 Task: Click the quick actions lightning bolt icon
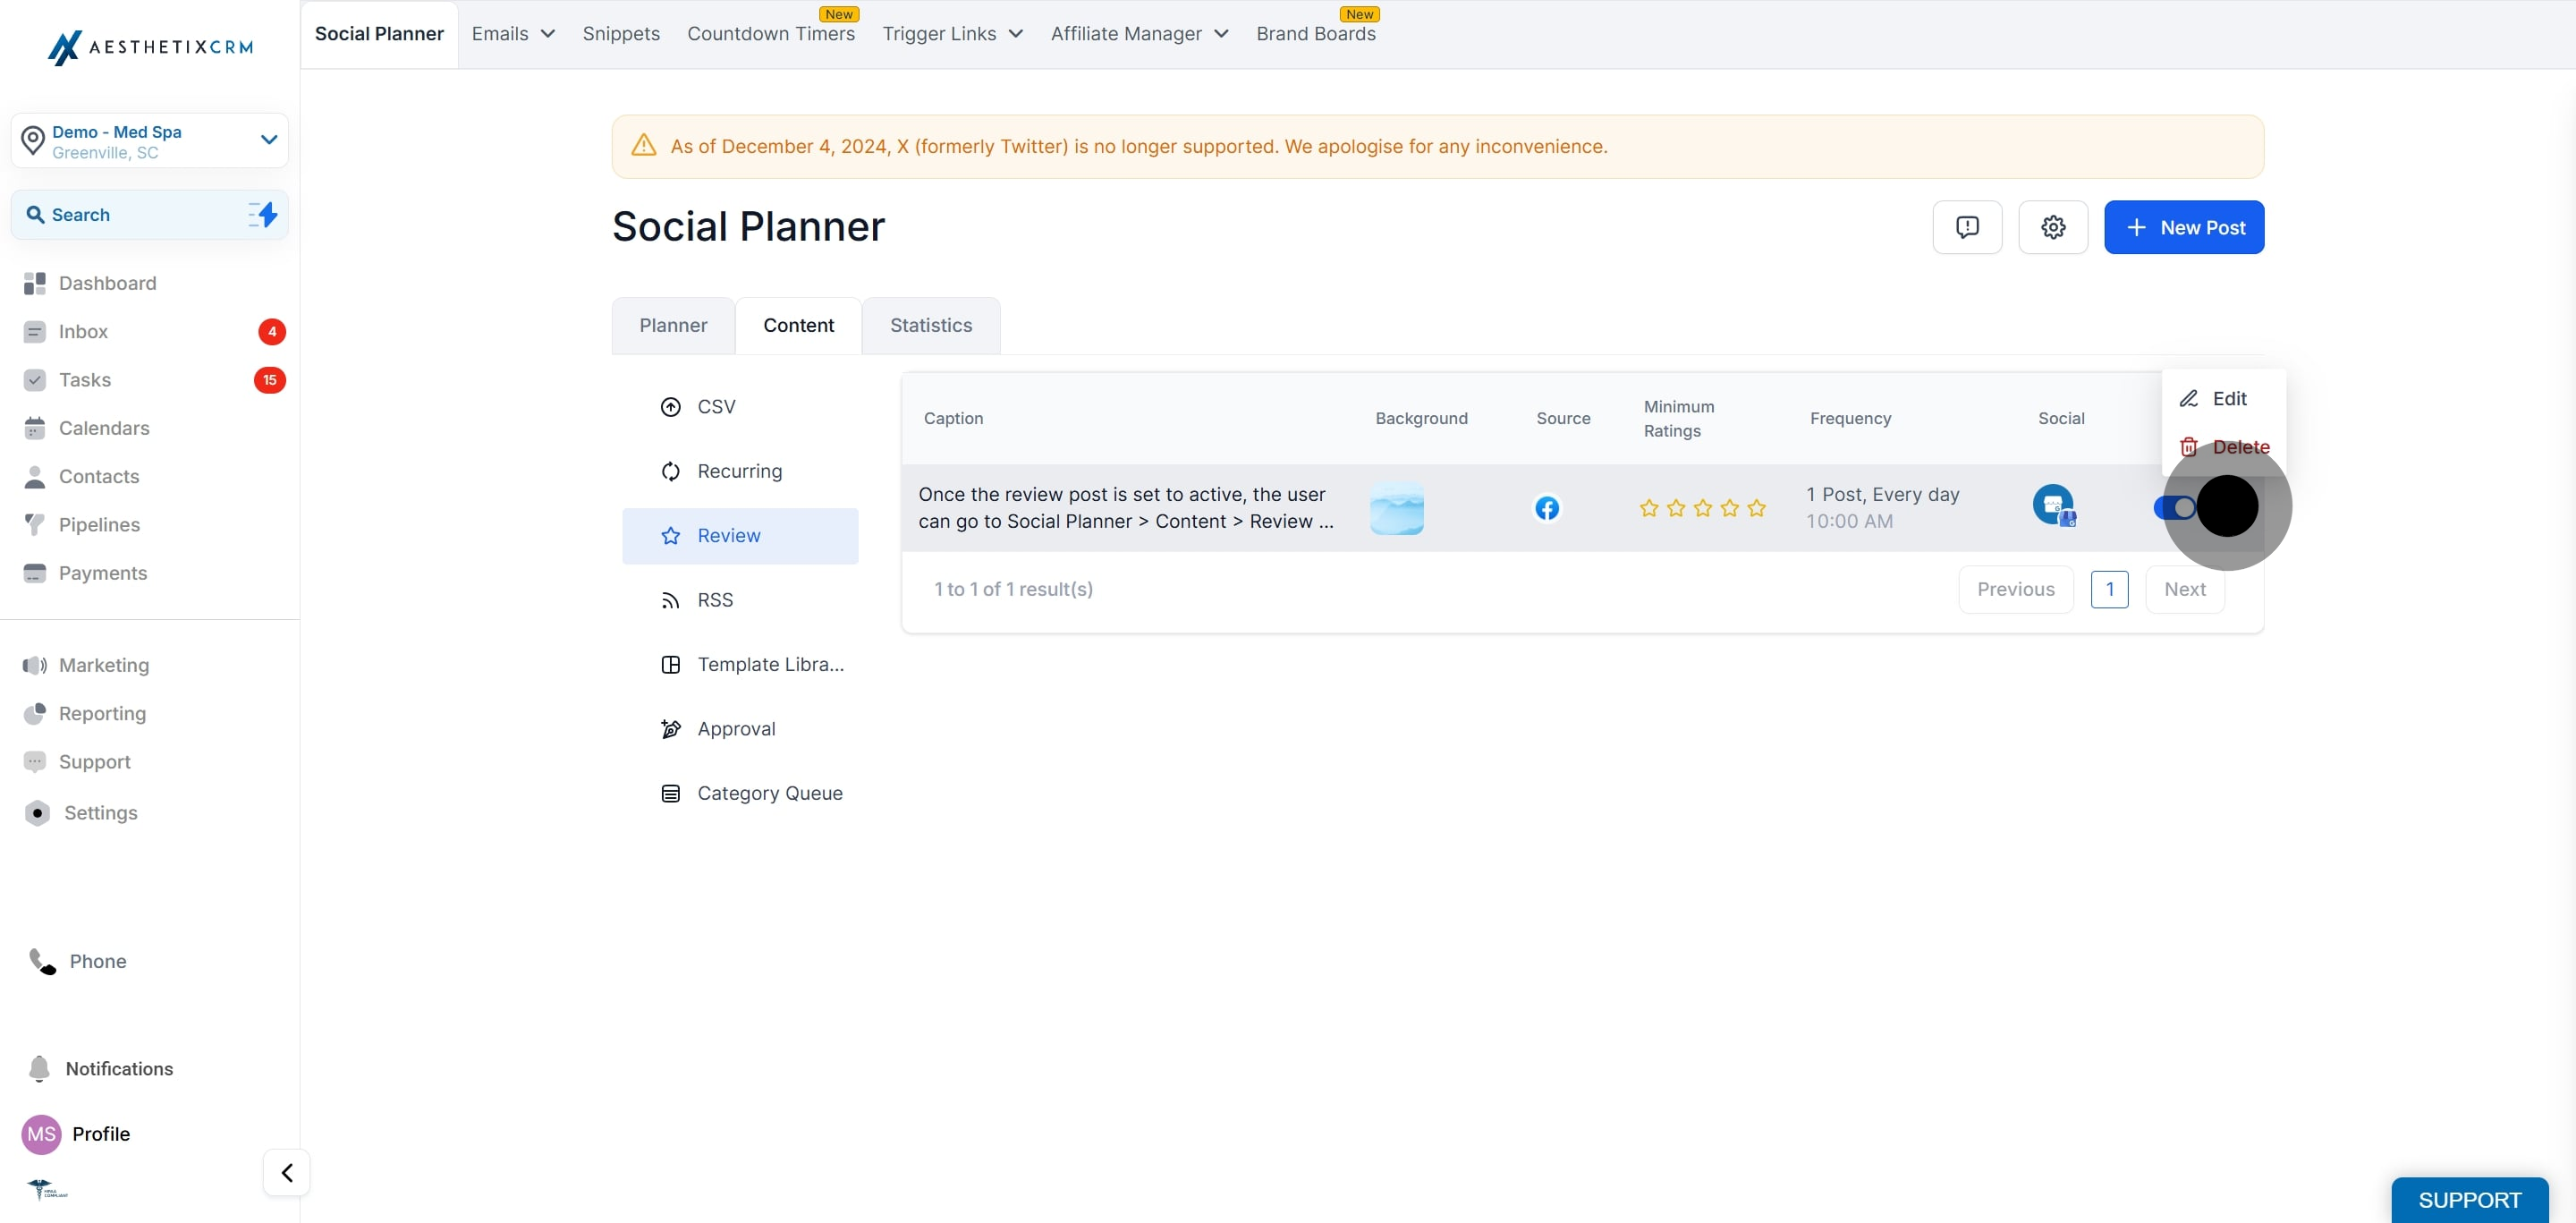click(x=263, y=214)
